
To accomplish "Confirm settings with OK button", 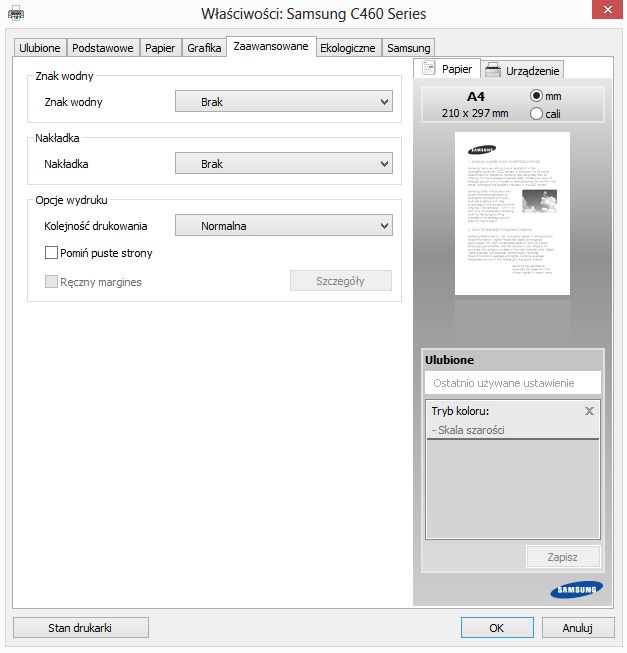I will pyautogui.click(x=497, y=628).
